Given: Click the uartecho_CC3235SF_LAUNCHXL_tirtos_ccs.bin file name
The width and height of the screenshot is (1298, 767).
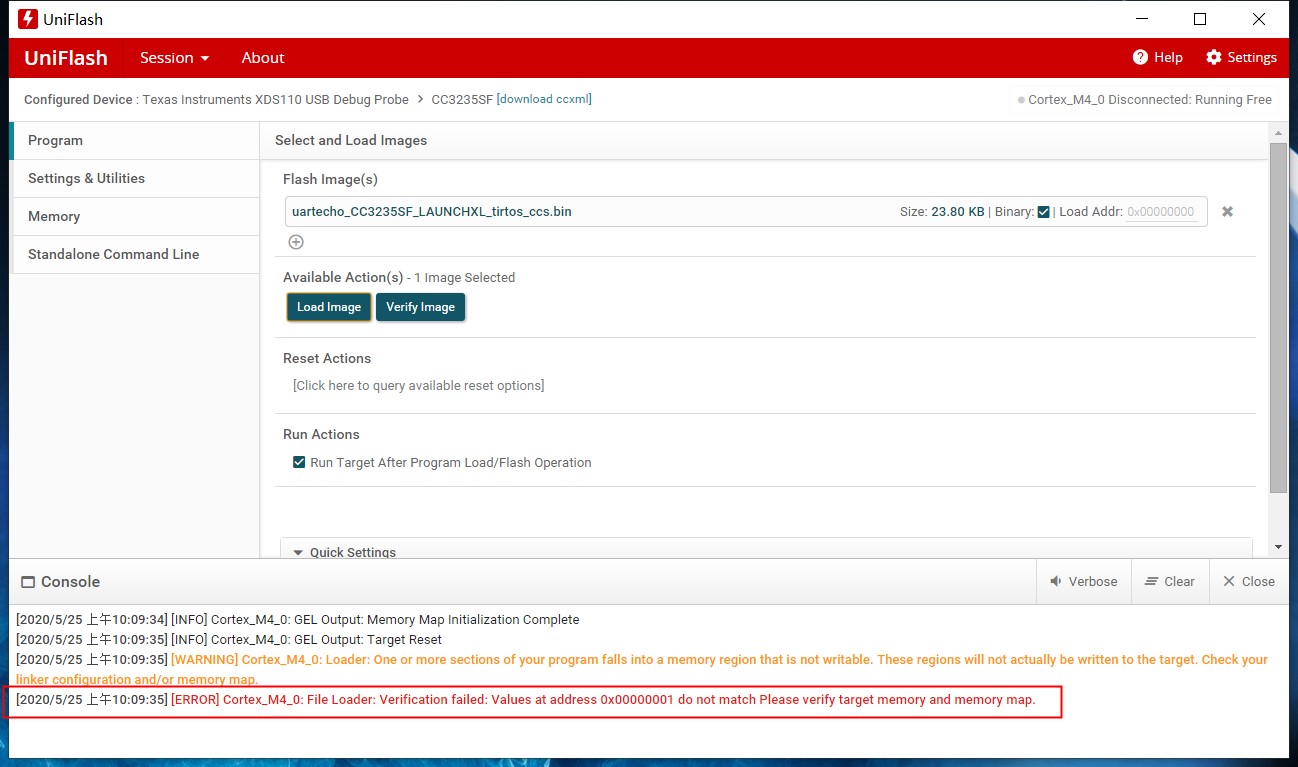Looking at the screenshot, I should 432,211.
